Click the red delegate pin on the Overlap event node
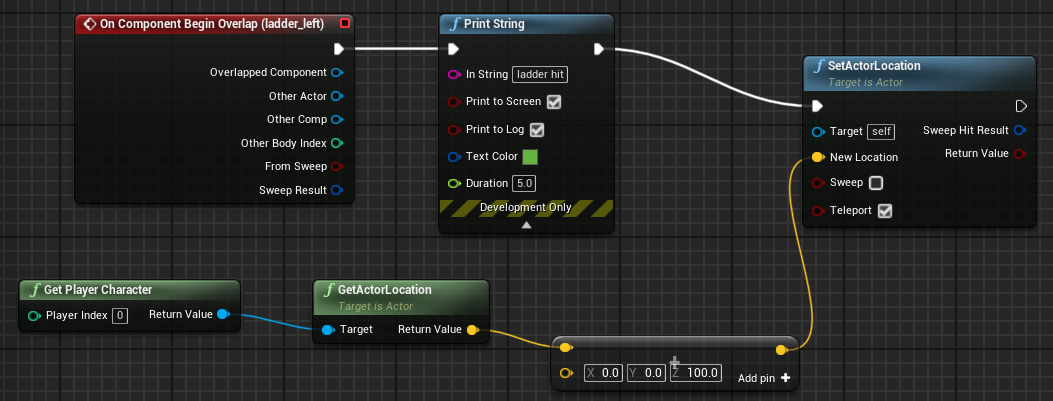1053x401 pixels. click(x=345, y=24)
